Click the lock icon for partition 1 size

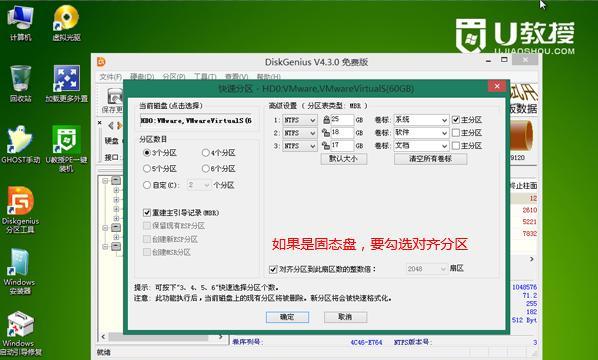[326, 120]
